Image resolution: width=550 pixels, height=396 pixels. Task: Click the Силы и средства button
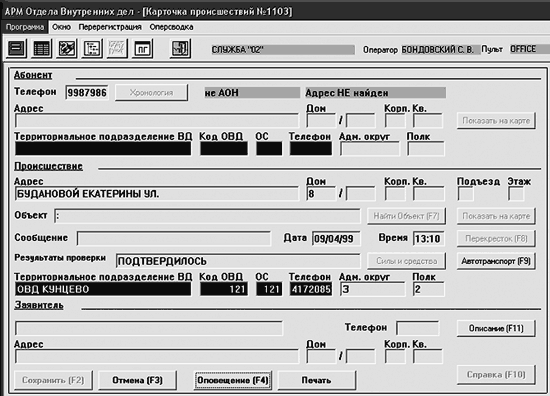coord(406,261)
